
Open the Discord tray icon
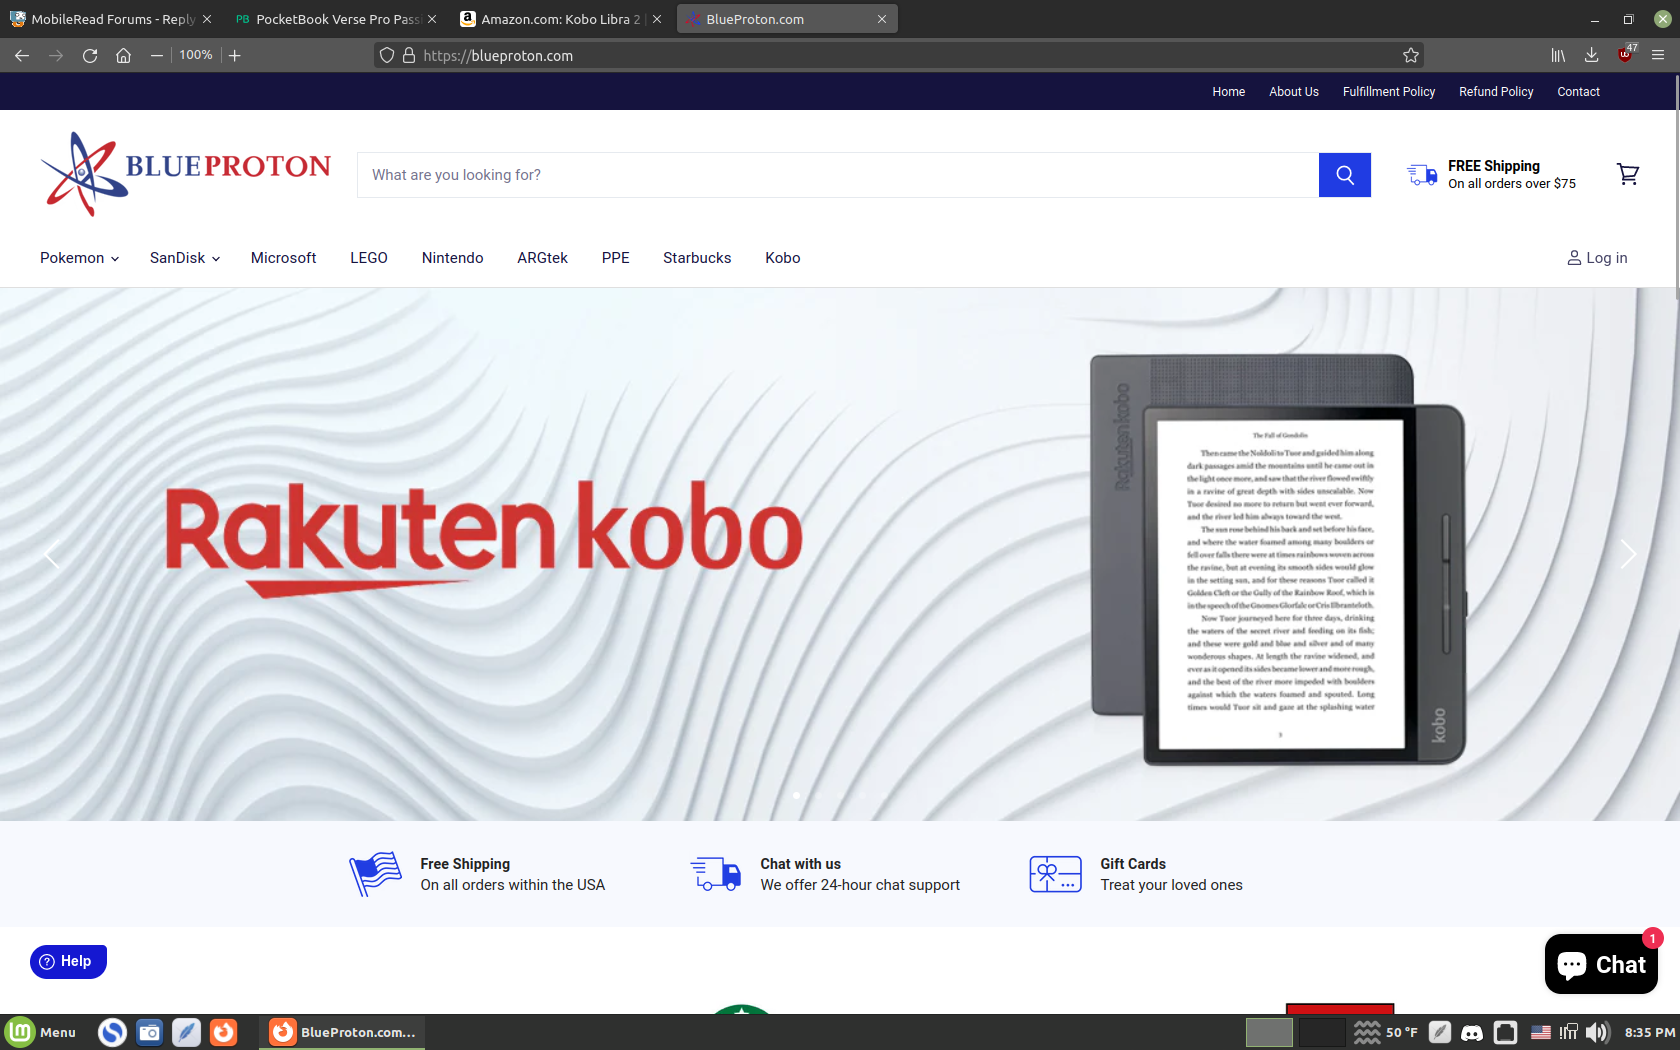pyautogui.click(x=1472, y=1032)
